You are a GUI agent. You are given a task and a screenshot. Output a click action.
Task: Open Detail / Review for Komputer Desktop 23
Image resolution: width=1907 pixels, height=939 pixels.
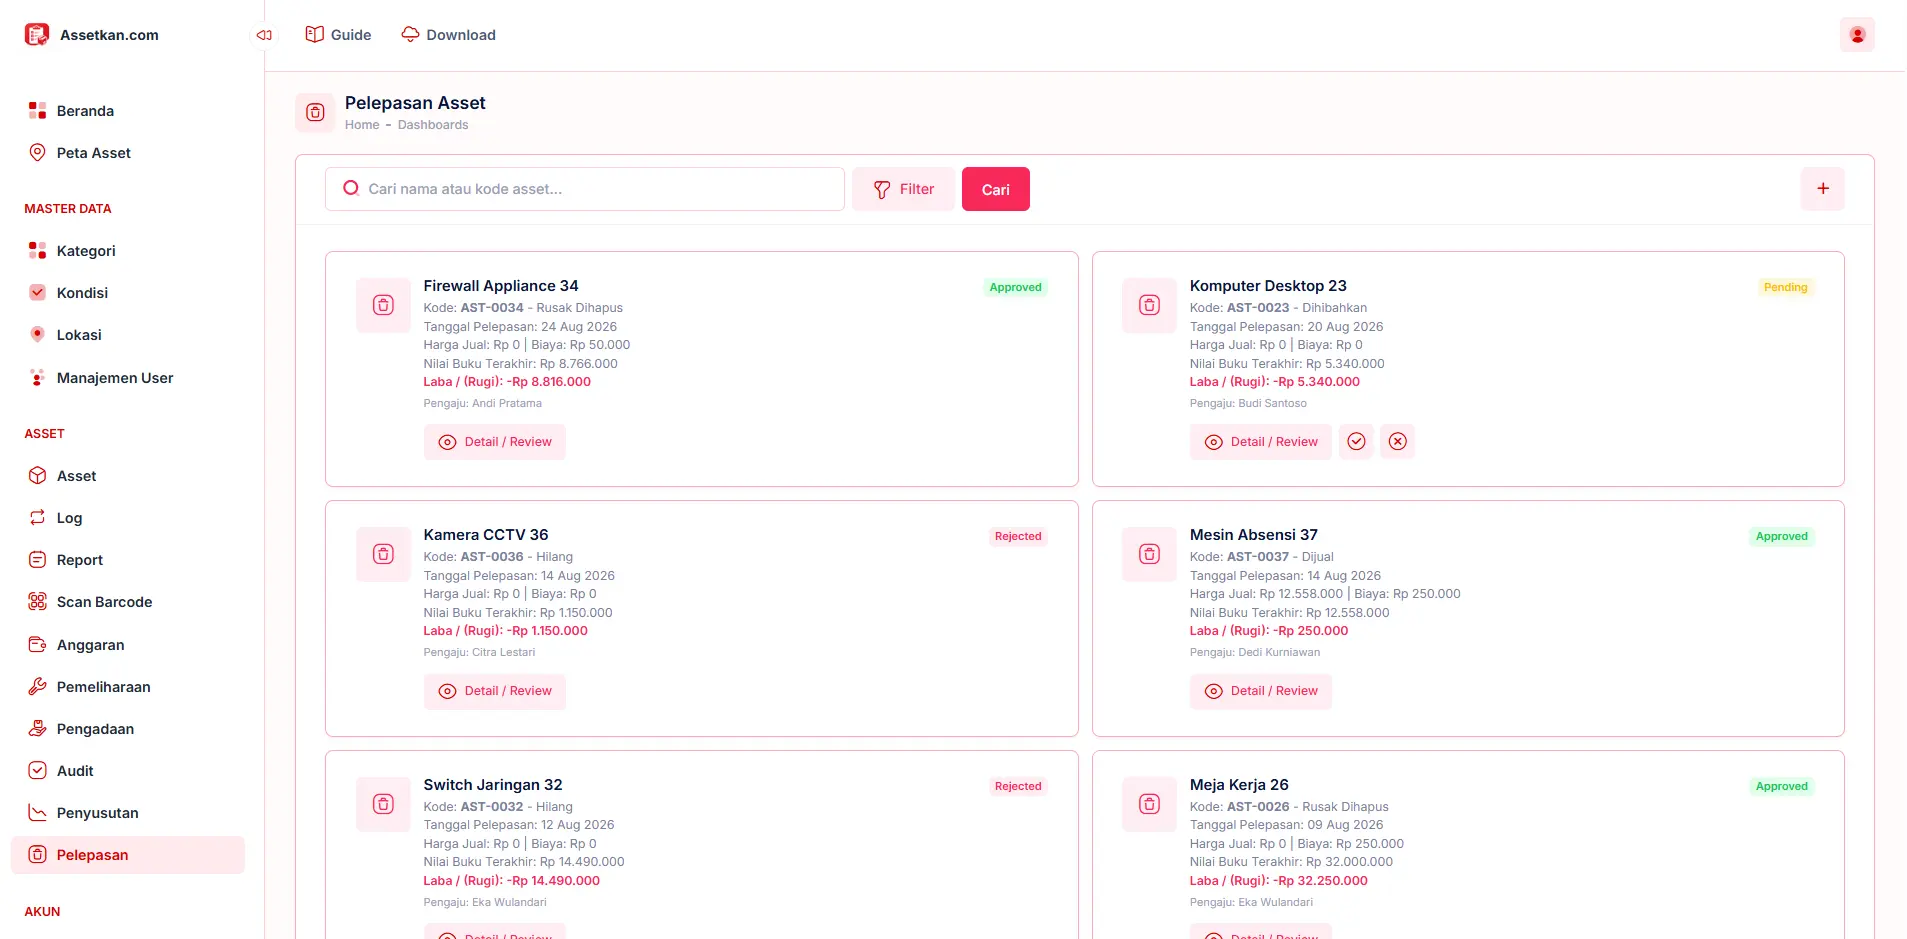(x=1261, y=442)
